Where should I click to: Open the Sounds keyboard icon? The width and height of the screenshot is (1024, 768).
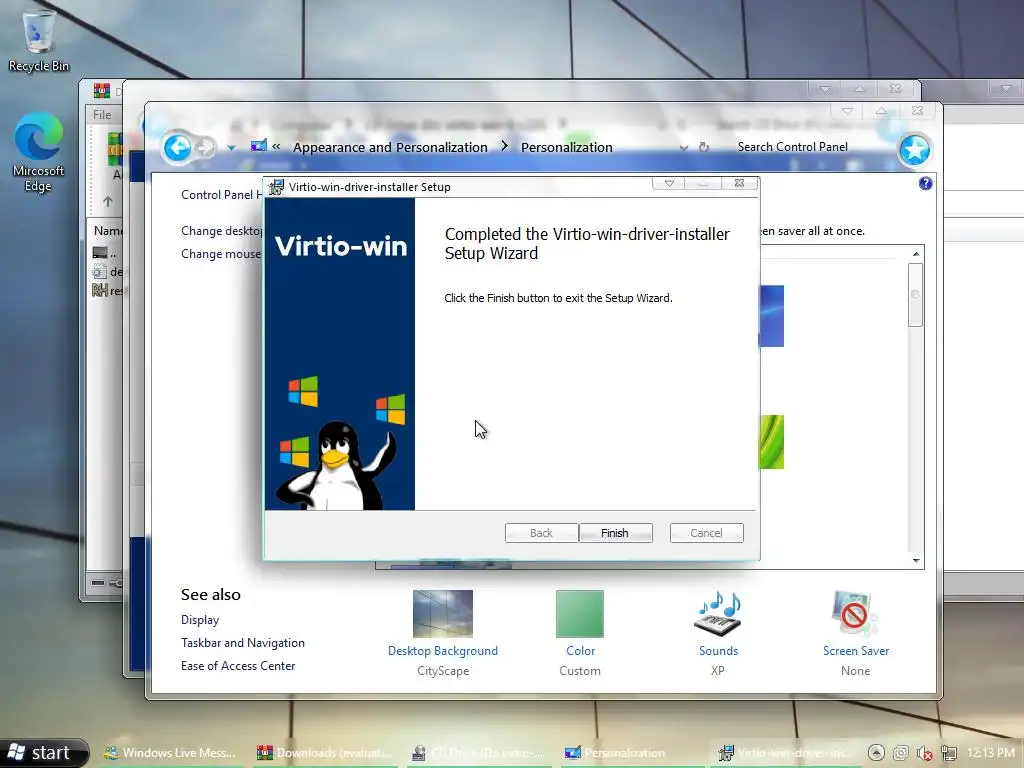[718, 614]
